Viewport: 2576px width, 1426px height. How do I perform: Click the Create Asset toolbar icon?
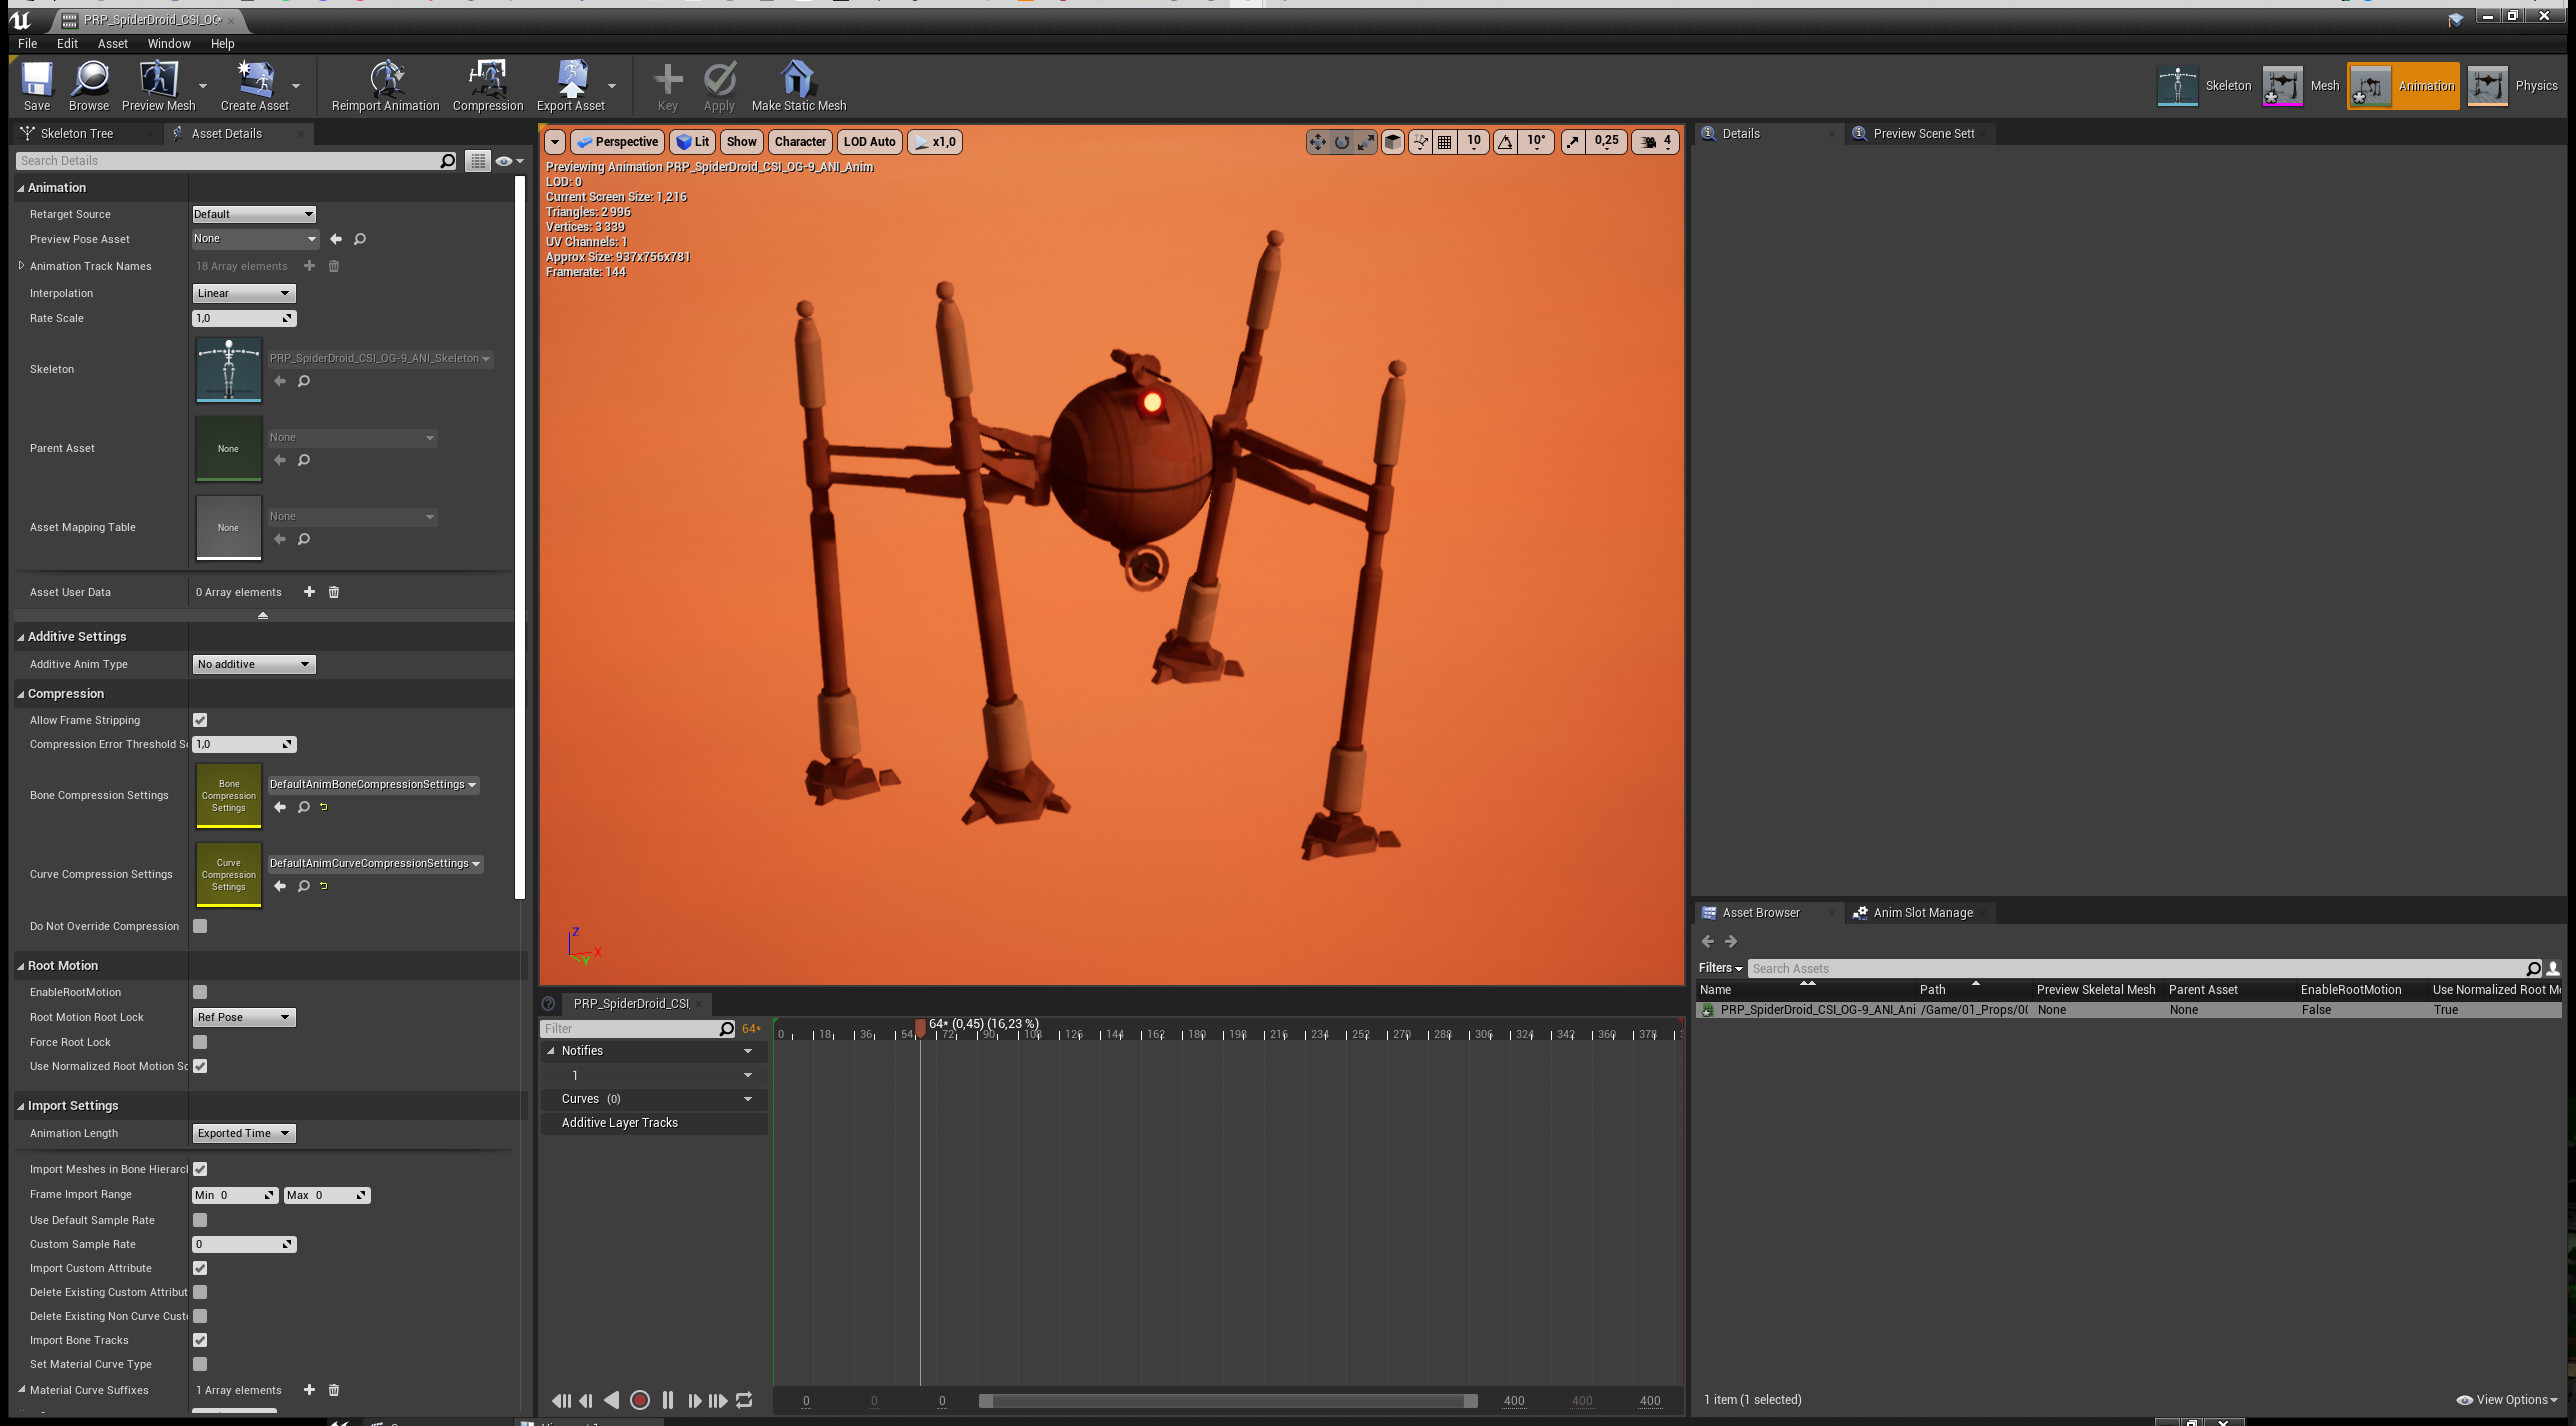254,85
